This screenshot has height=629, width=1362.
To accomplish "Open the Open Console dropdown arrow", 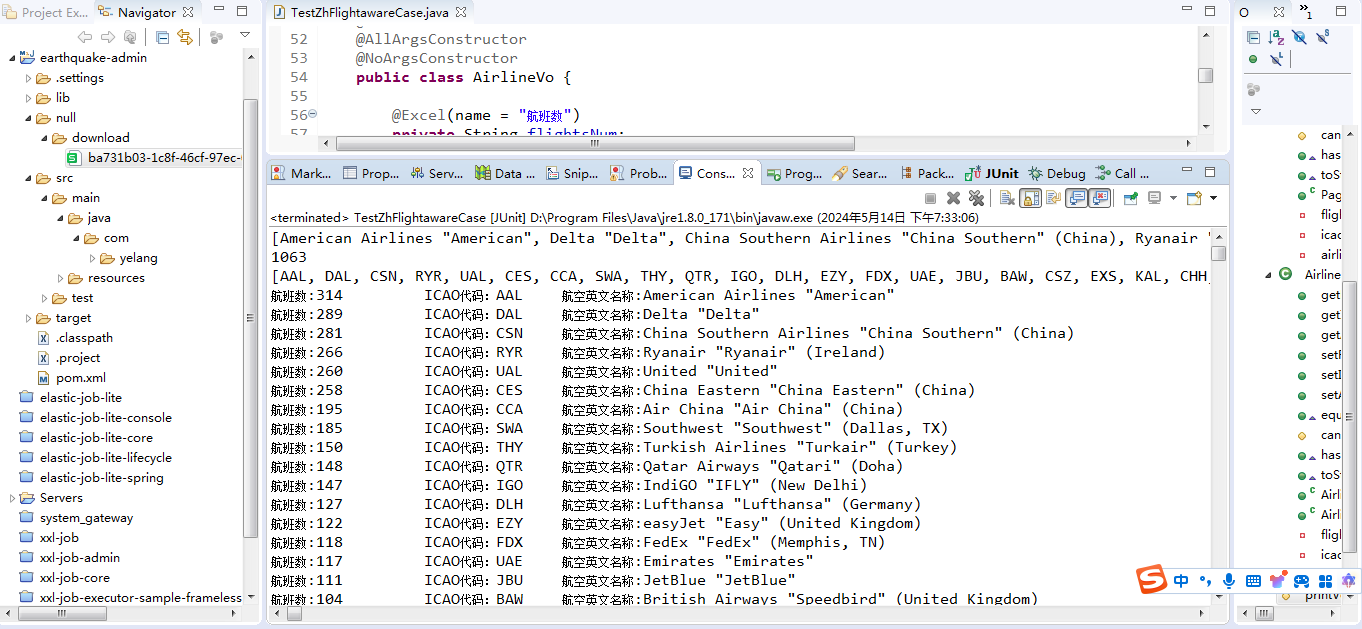I will tap(1213, 198).
